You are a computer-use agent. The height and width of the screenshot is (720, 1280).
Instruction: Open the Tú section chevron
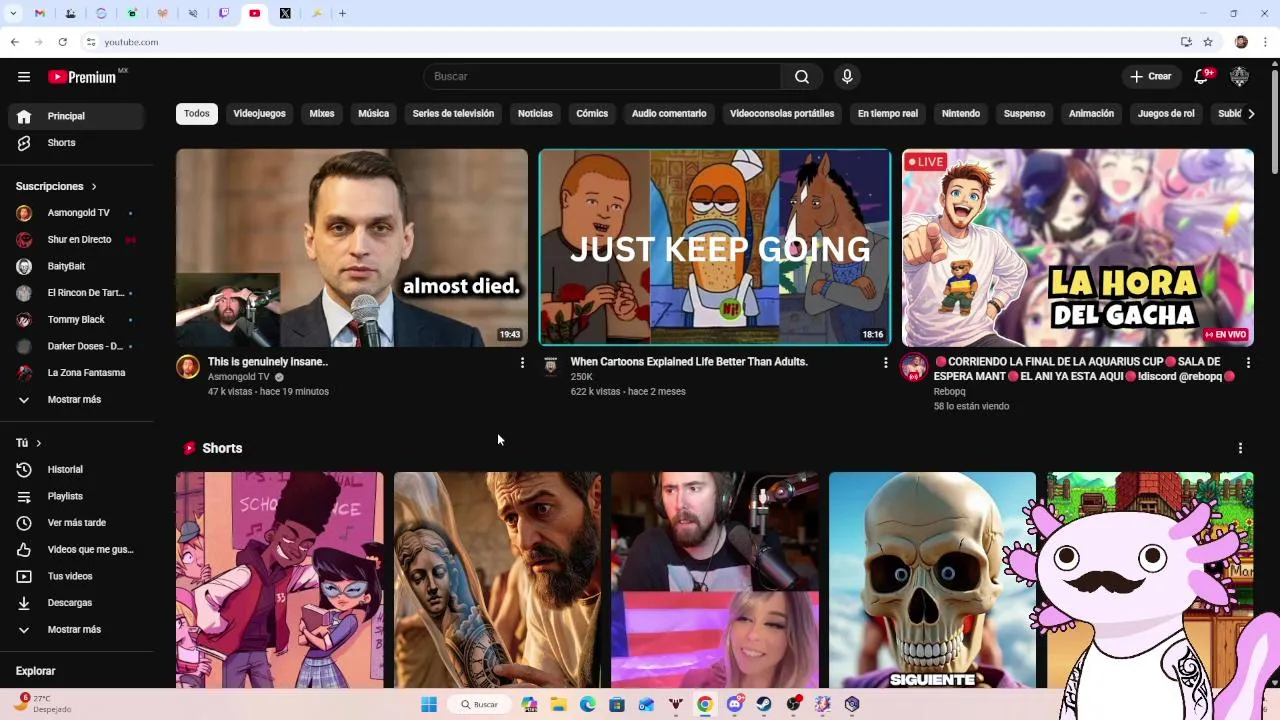(39, 443)
